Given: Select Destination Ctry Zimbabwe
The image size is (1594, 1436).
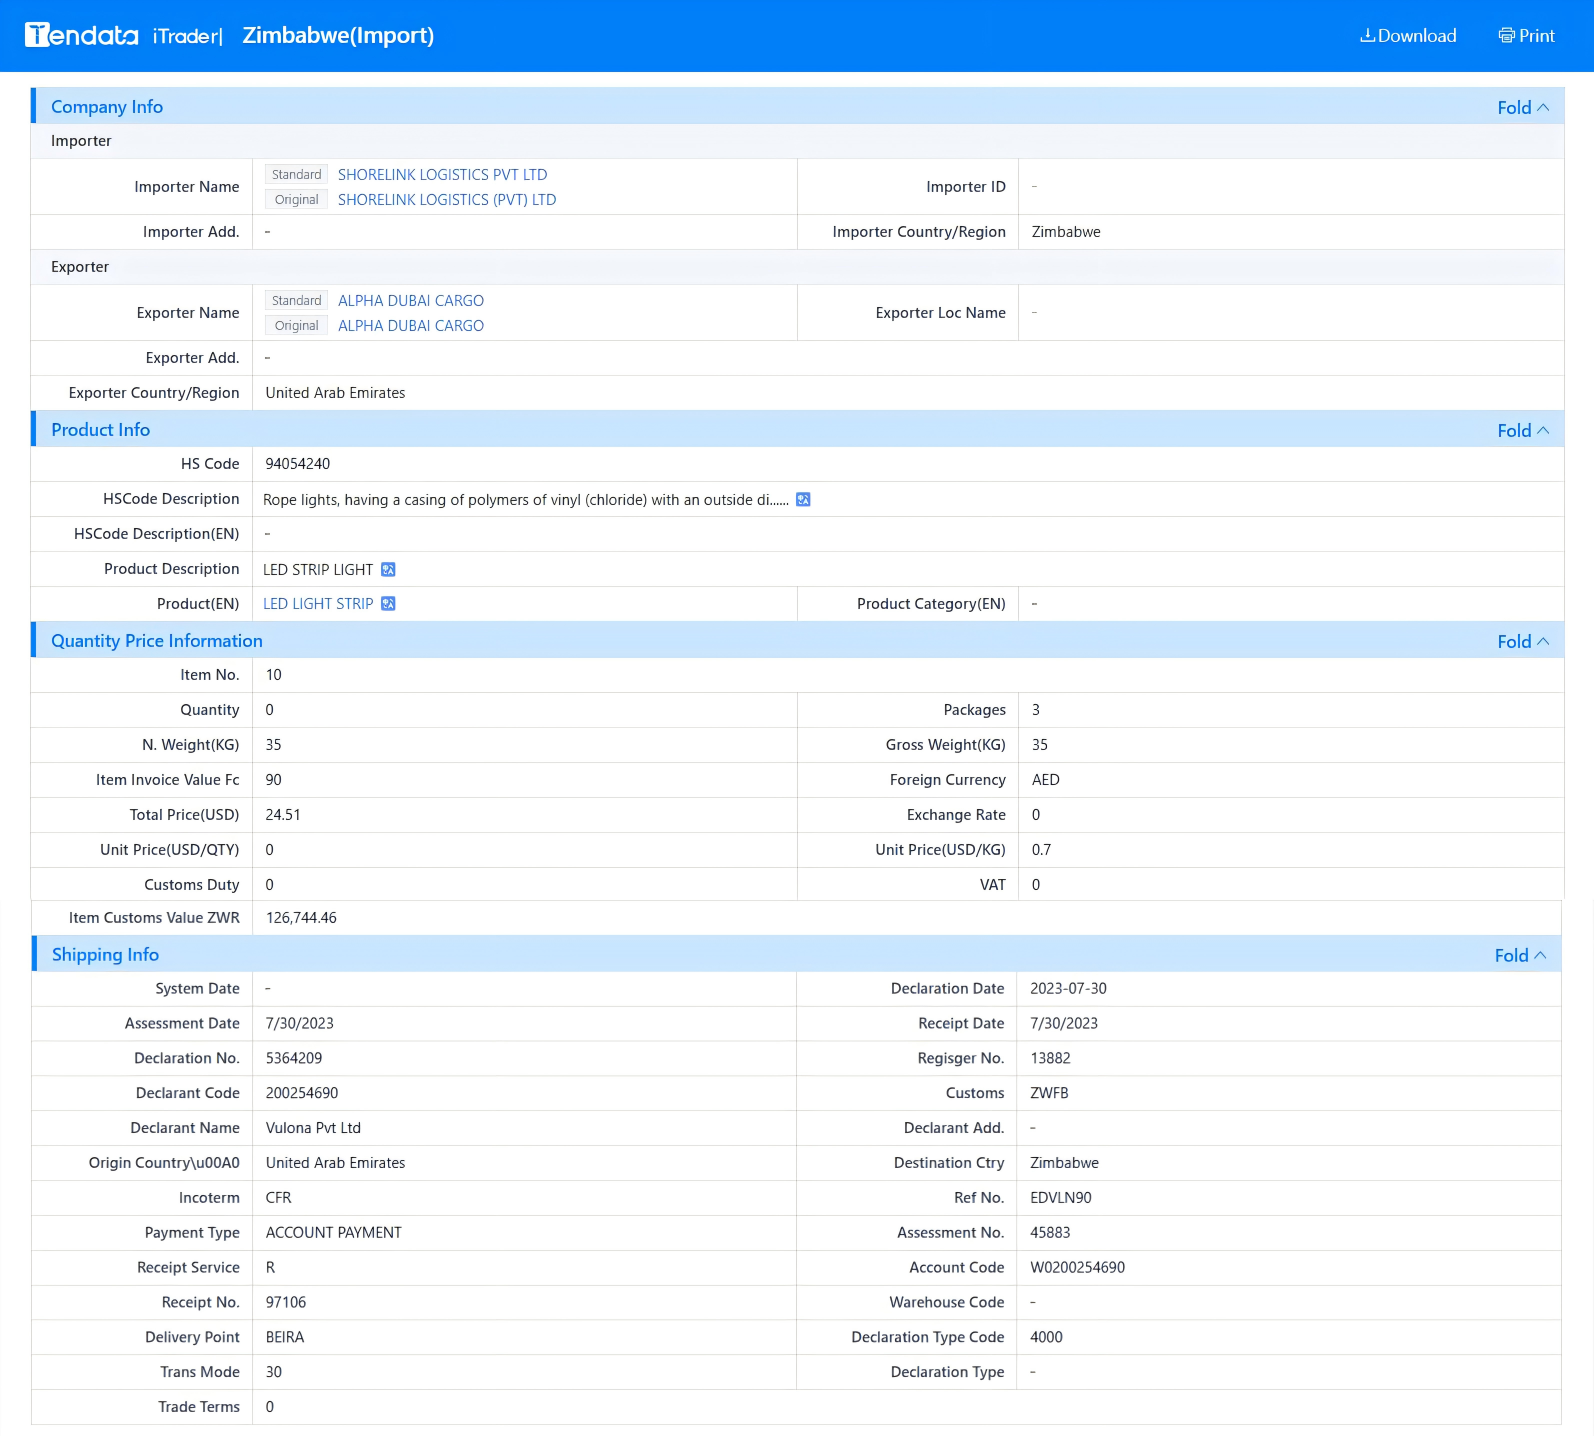Looking at the screenshot, I should [1064, 1163].
